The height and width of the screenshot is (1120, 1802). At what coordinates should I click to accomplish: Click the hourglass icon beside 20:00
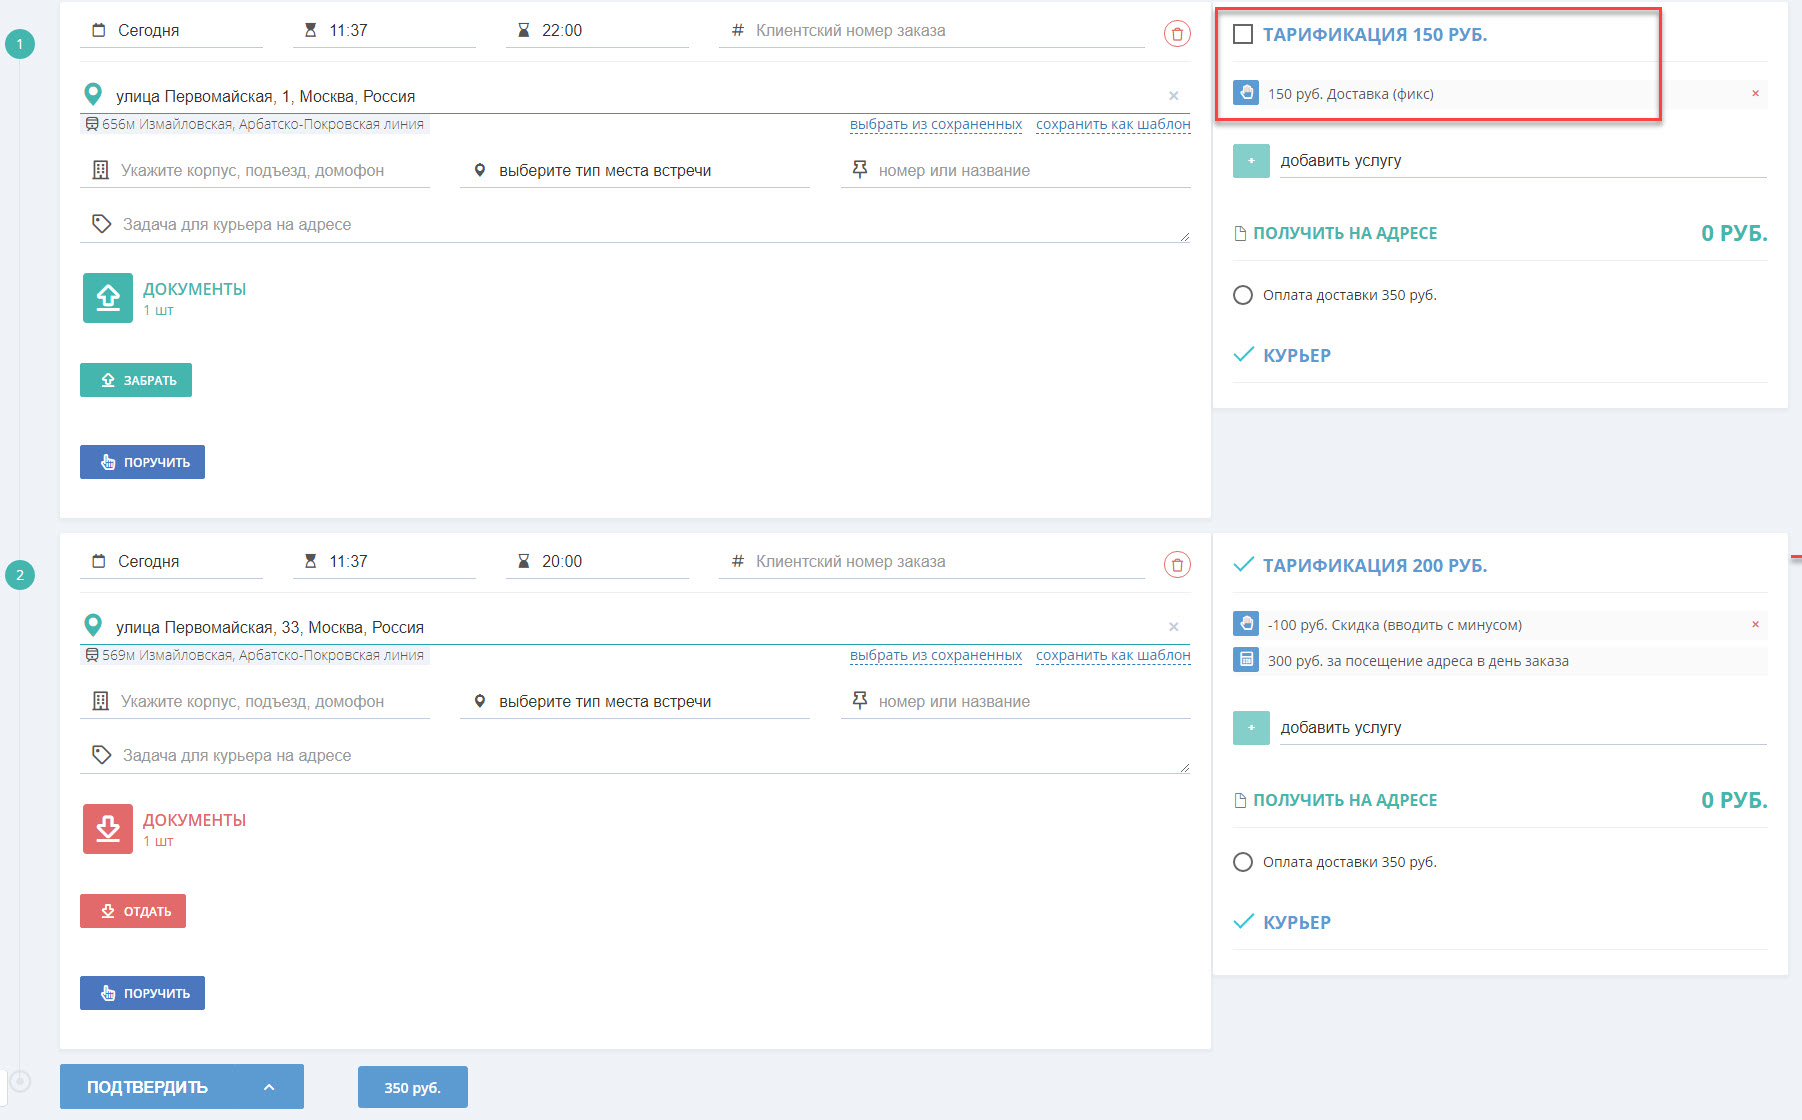523,561
